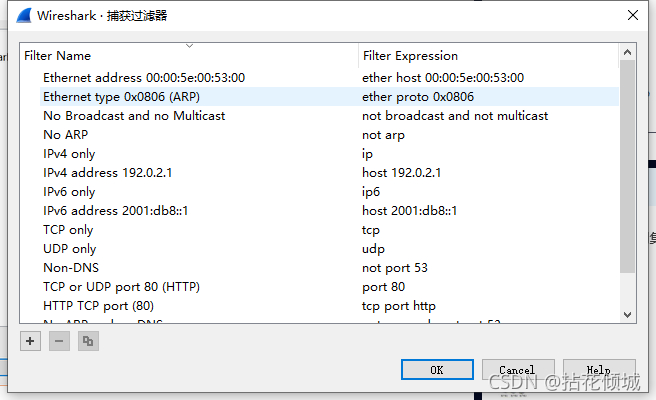Image resolution: width=656 pixels, height=400 pixels.
Task: Click the ip expression cell
Action: click(367, 154)
